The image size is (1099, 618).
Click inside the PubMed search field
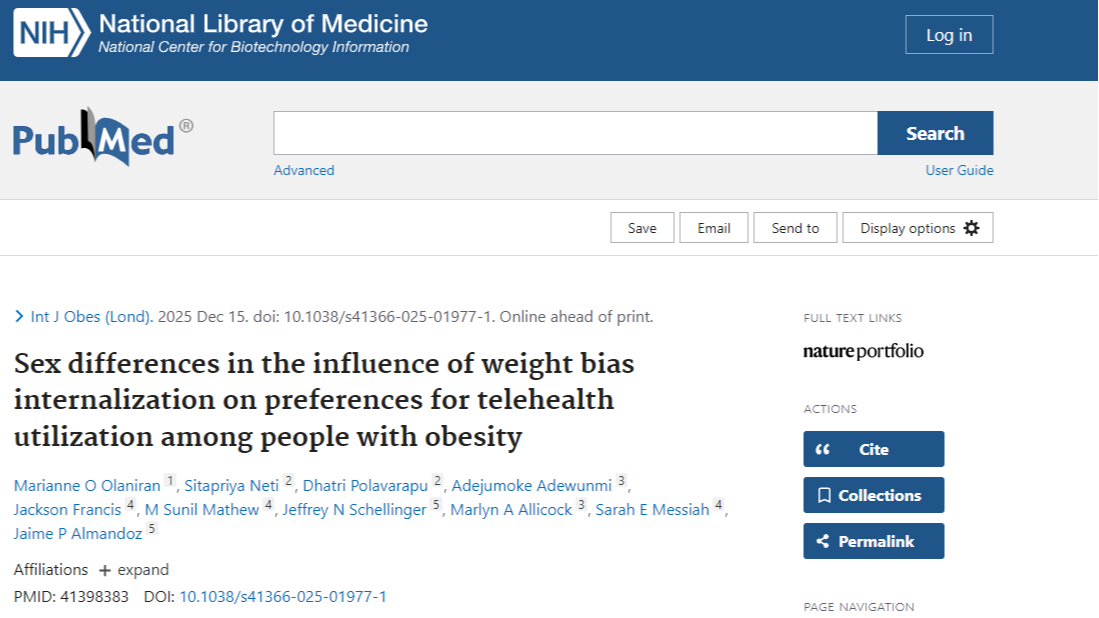point(575,133)
